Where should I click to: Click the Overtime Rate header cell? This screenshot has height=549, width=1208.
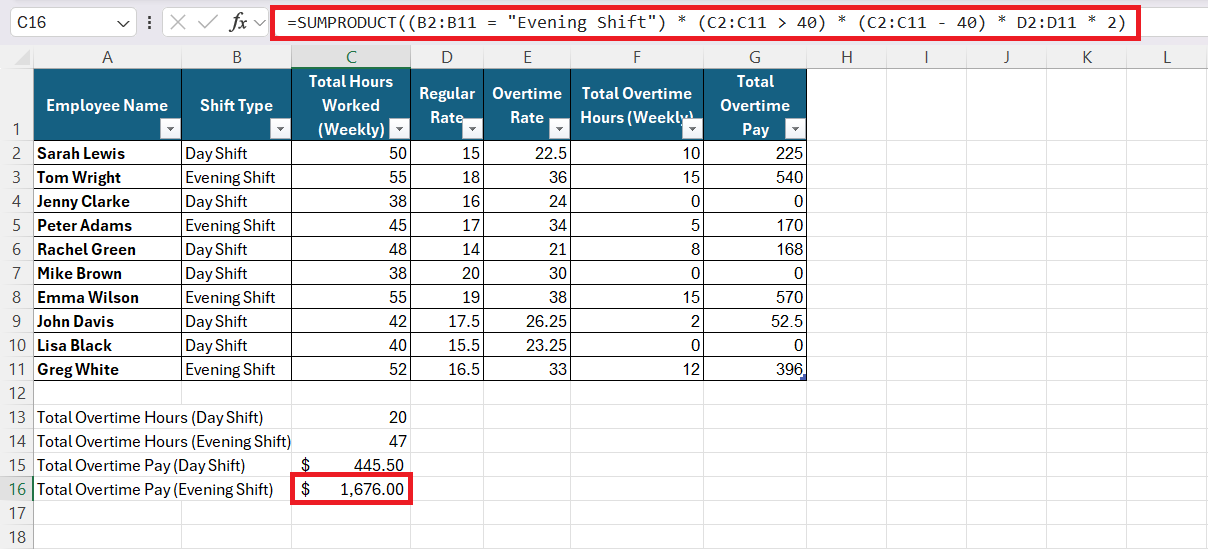click(527, 105)
